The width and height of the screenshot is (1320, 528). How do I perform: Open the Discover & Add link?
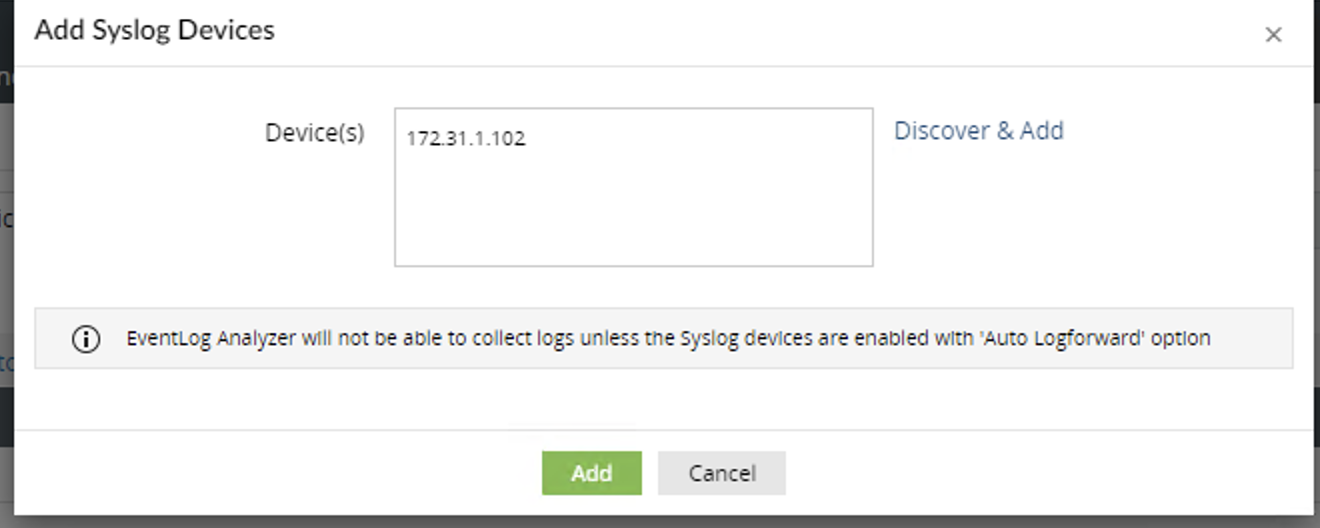[x=978, y=131]
